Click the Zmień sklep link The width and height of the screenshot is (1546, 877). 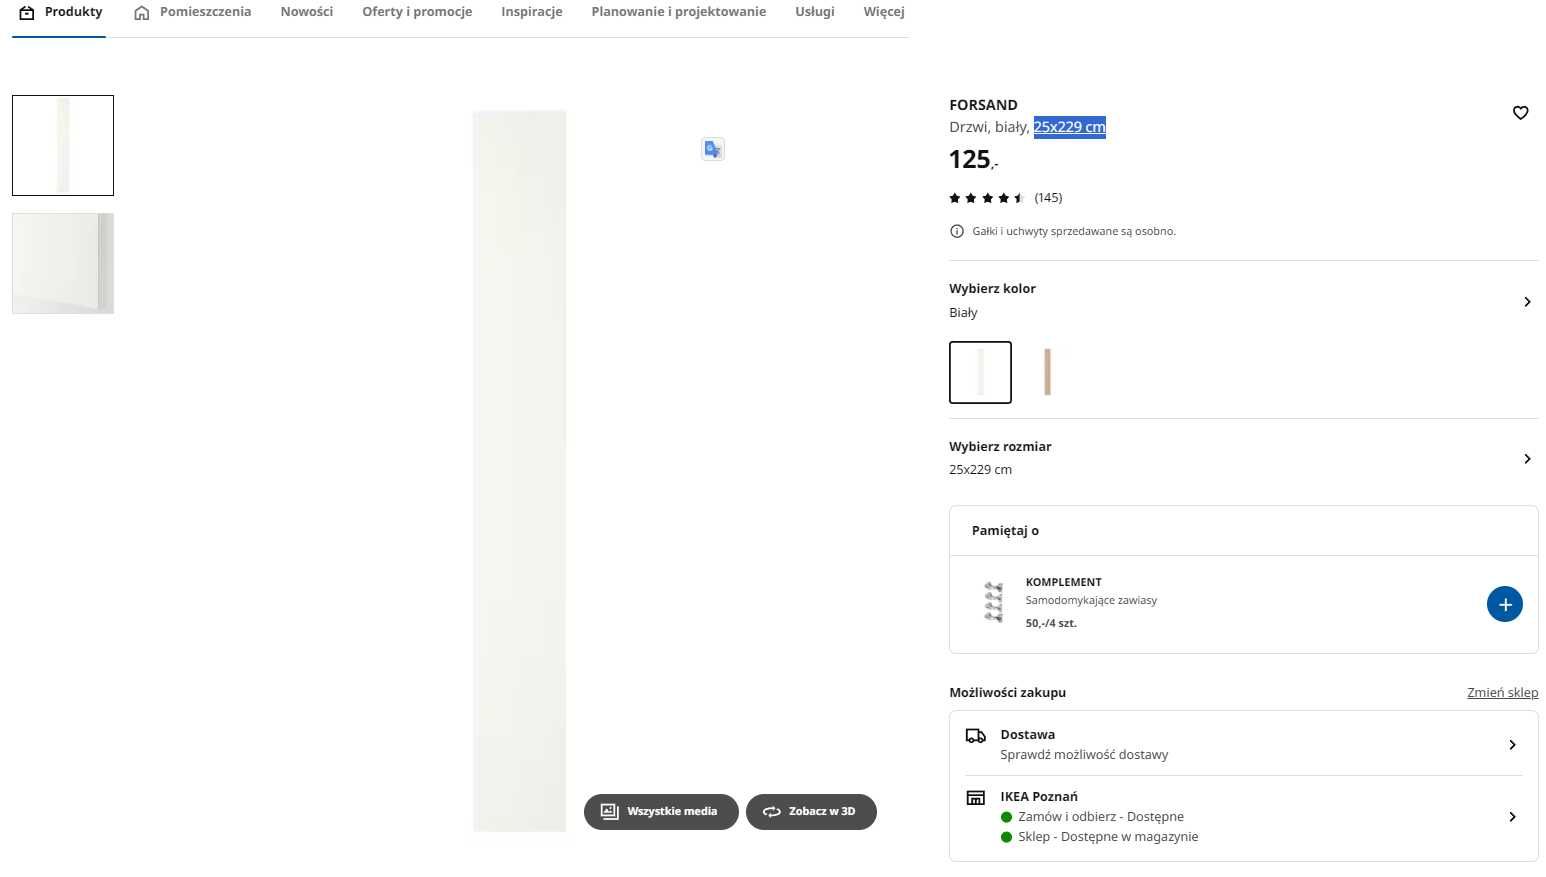(x=1502, y=693)
